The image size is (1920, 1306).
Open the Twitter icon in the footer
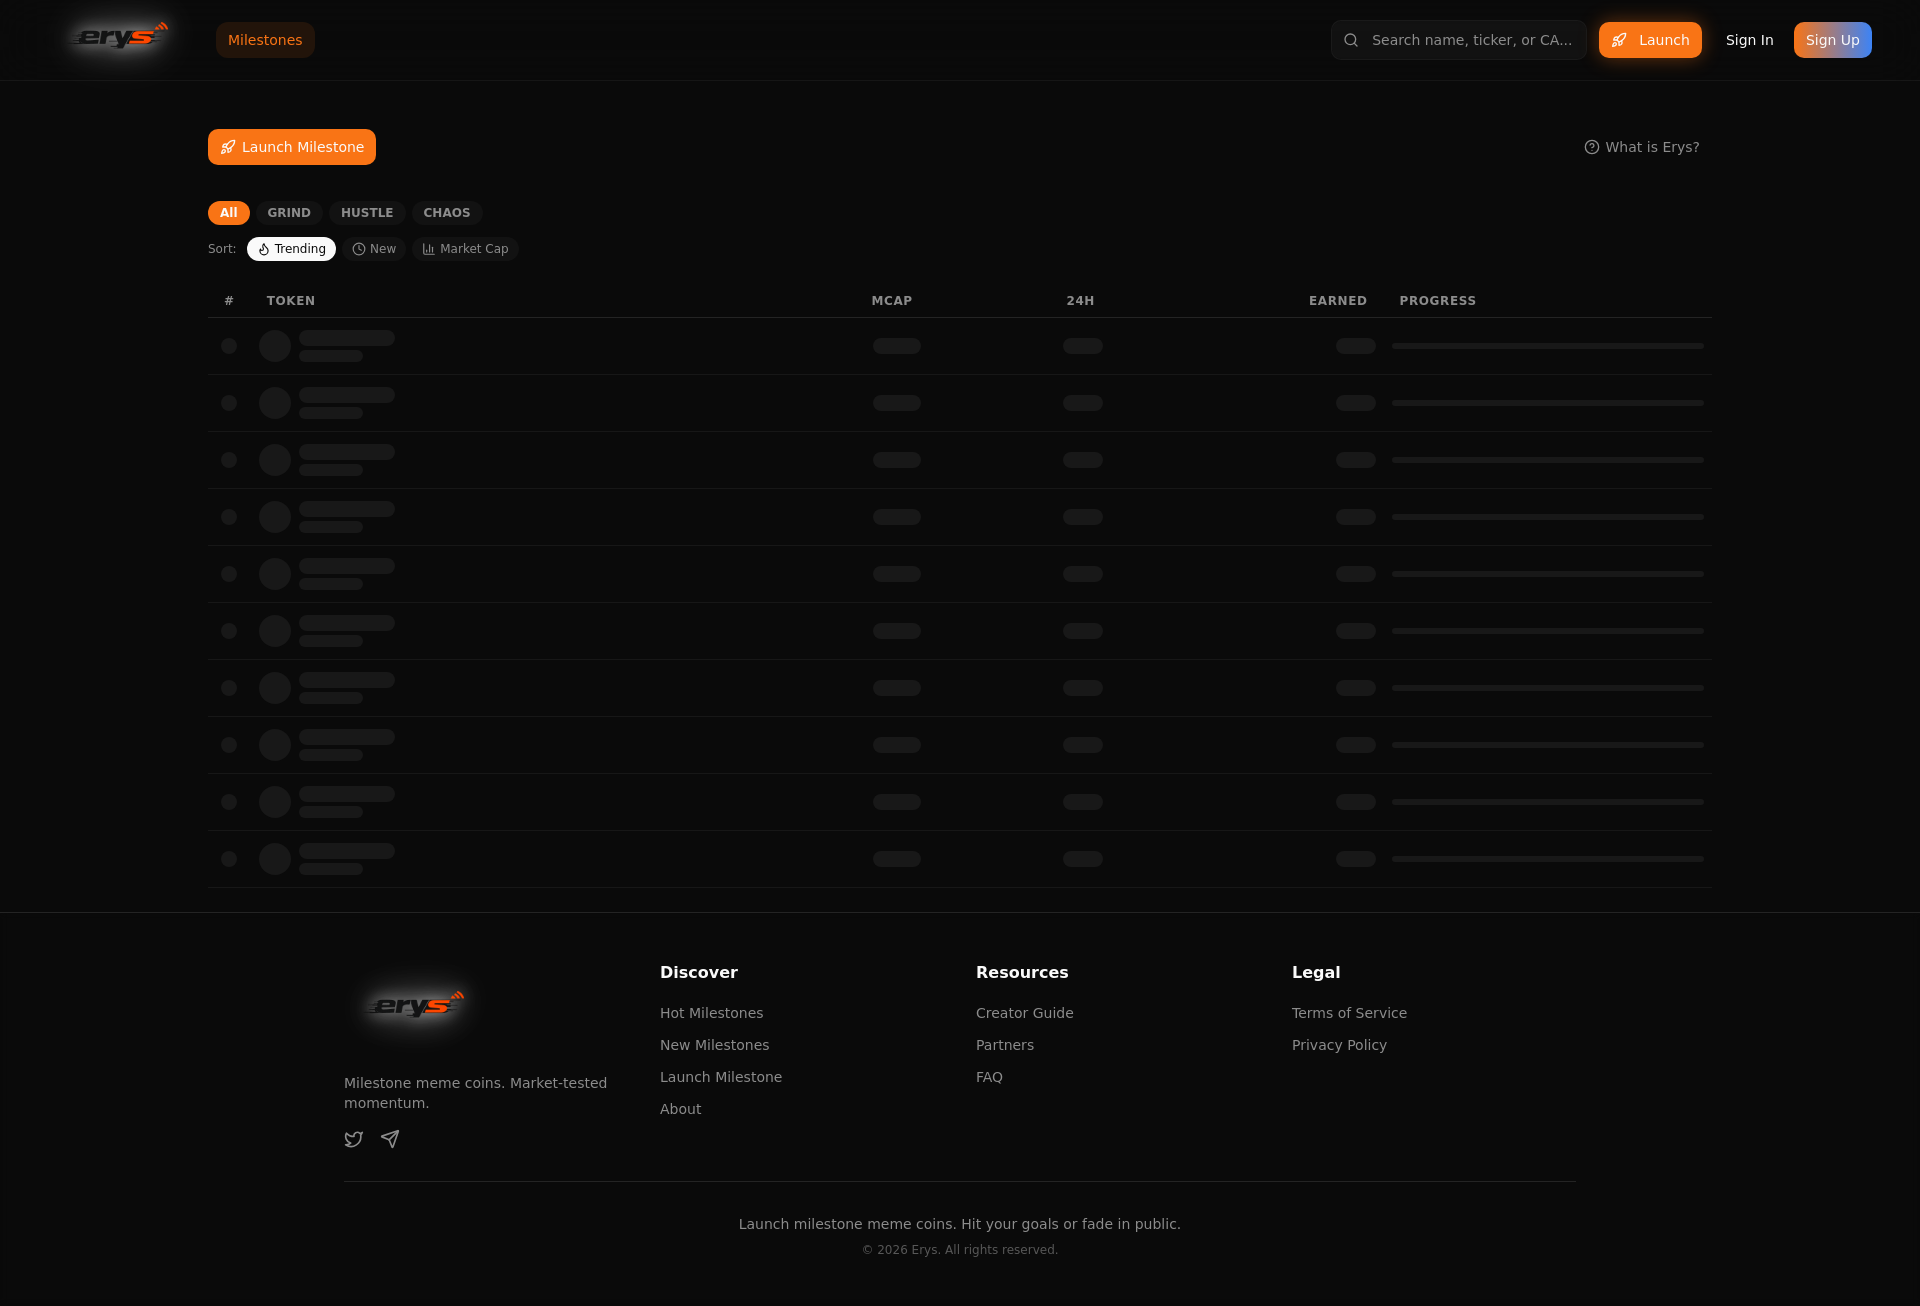pos(353,1139)
